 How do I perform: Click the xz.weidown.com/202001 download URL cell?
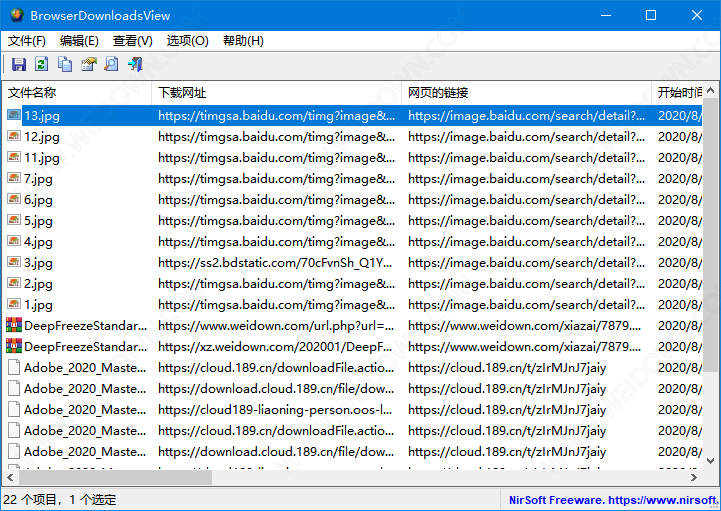coord(275,347)
